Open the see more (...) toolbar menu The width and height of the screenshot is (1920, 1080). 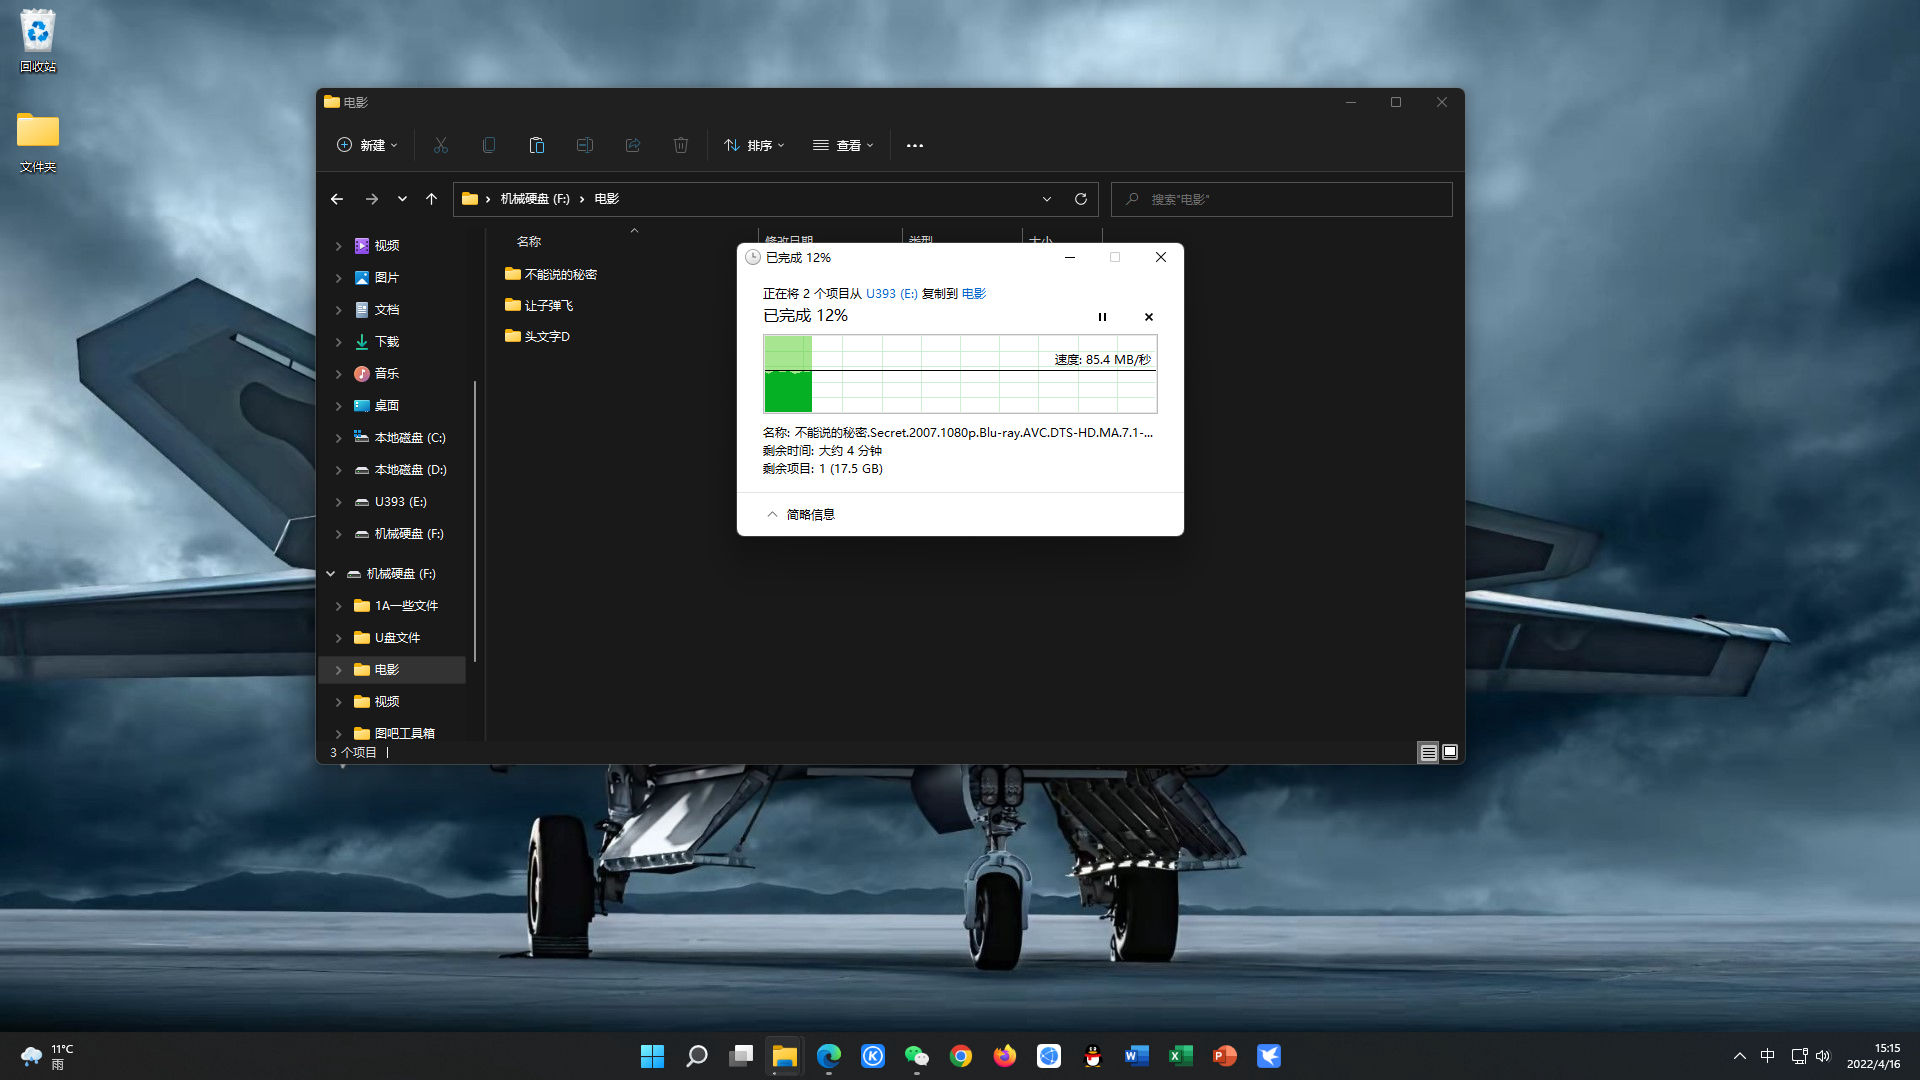point(914,145)
